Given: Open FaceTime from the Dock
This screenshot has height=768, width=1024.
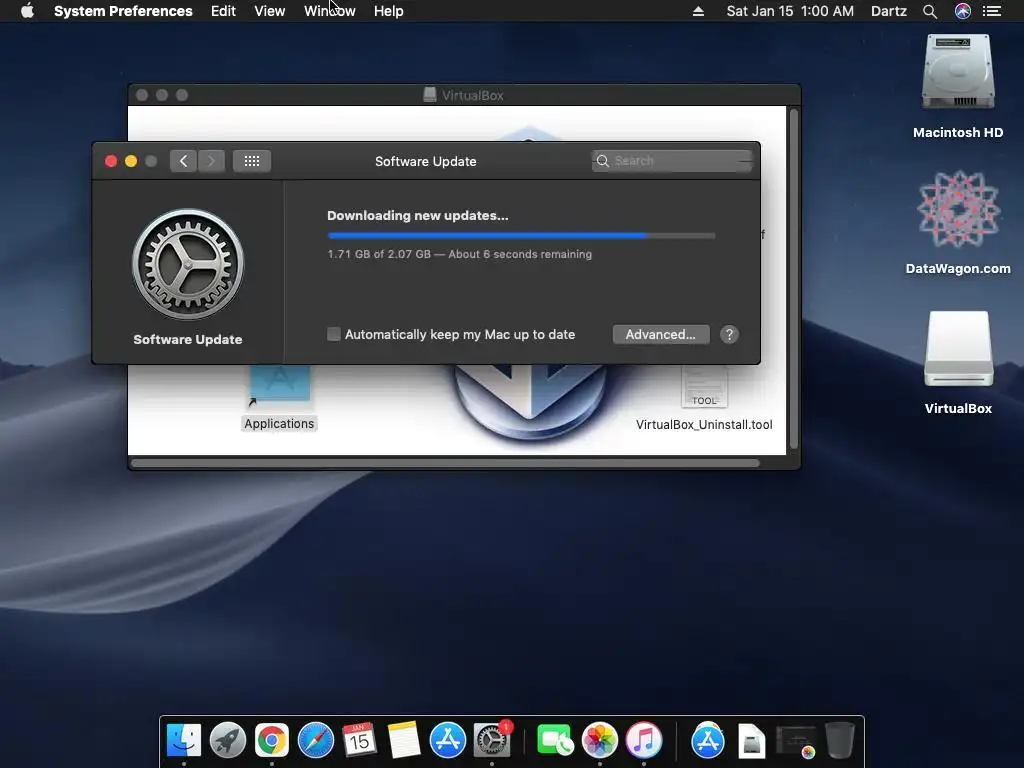Looking at the screenshot, I should 555,740.
